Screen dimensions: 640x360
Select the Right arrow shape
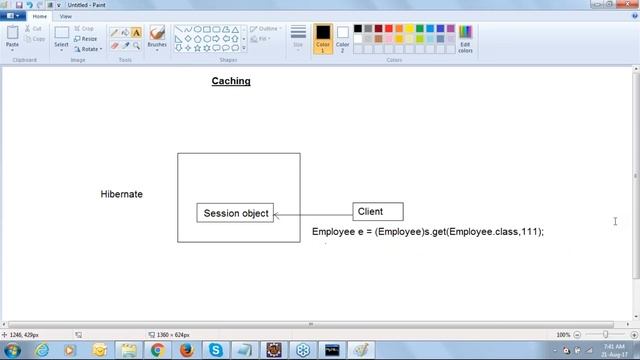tap(216, 39)
